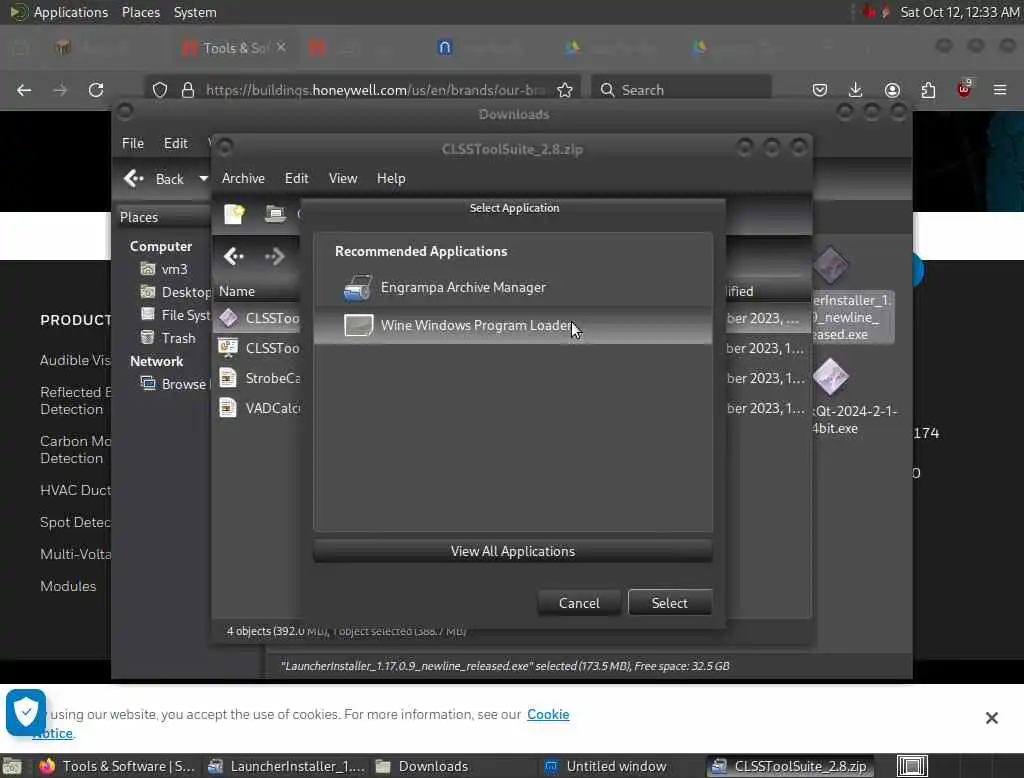Click the workspace switcher in the bottom panel

(x=912, y=766)
